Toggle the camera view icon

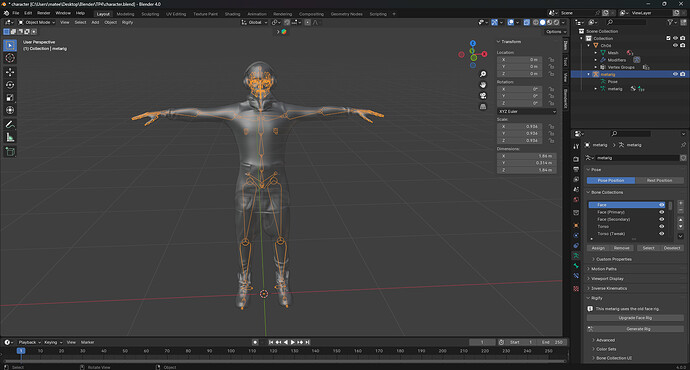483,96
